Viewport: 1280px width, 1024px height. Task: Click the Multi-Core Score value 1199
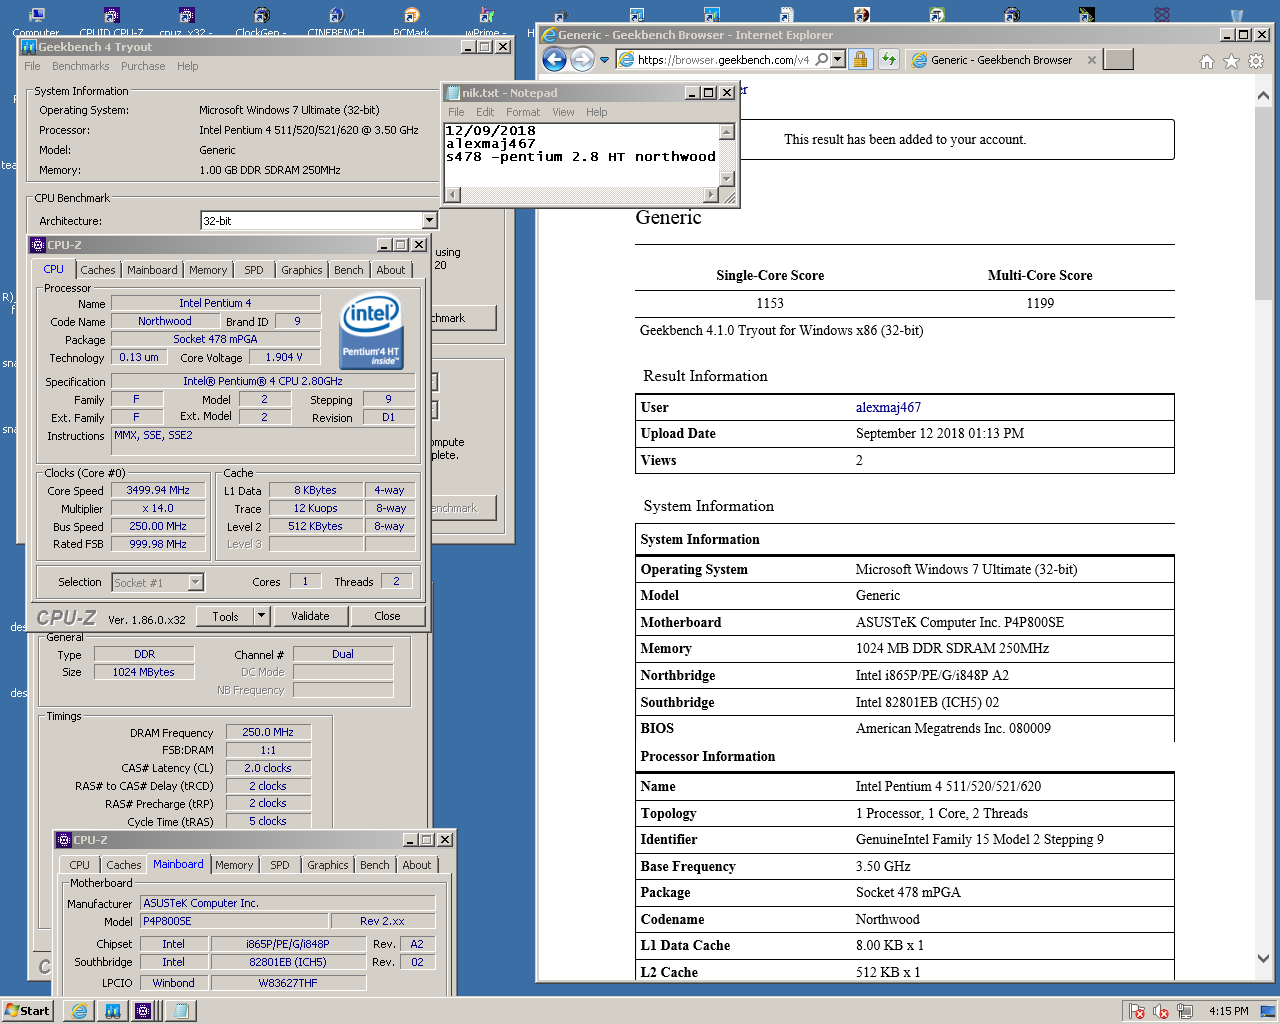tap(1040, 303)
